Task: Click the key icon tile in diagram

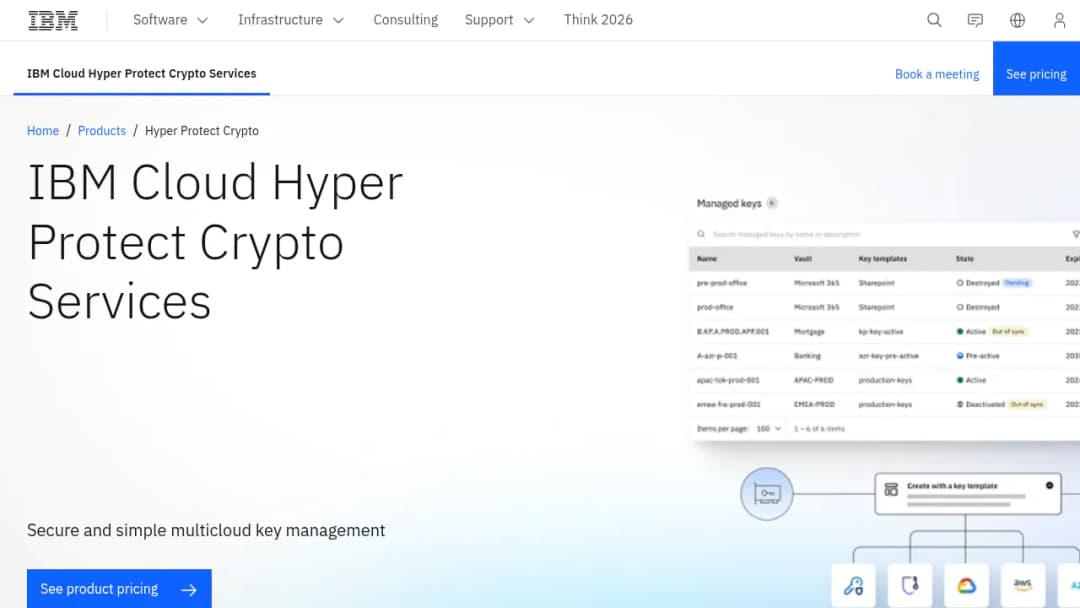Action: pos(853,586)
